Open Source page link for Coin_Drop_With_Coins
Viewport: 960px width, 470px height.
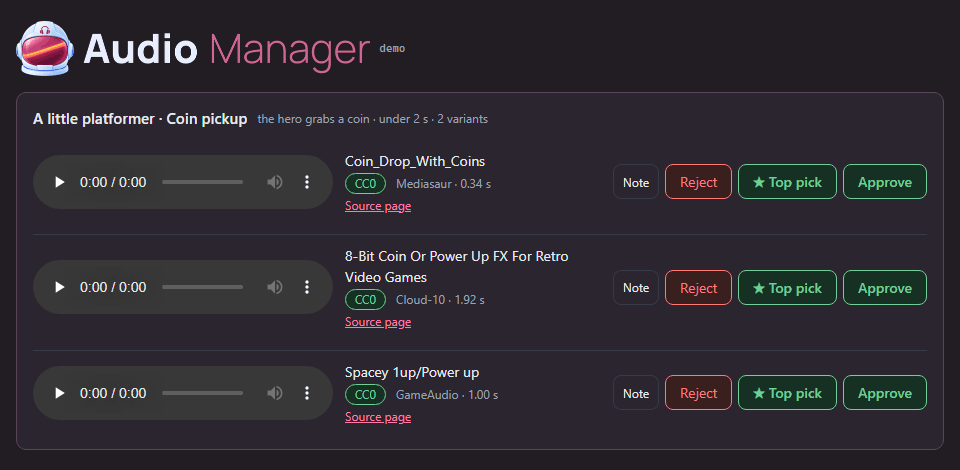point(378,206)
